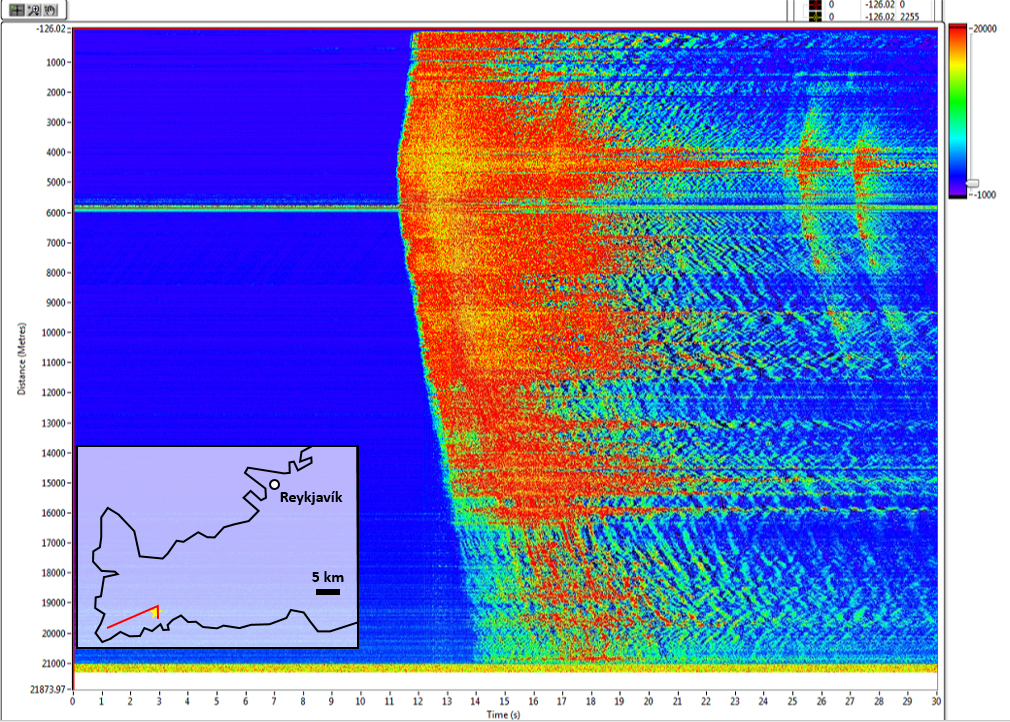This screenshot has width=1010, height=722.
Task: Click the Time (s) axis label
Action: [x=504, y=715]
